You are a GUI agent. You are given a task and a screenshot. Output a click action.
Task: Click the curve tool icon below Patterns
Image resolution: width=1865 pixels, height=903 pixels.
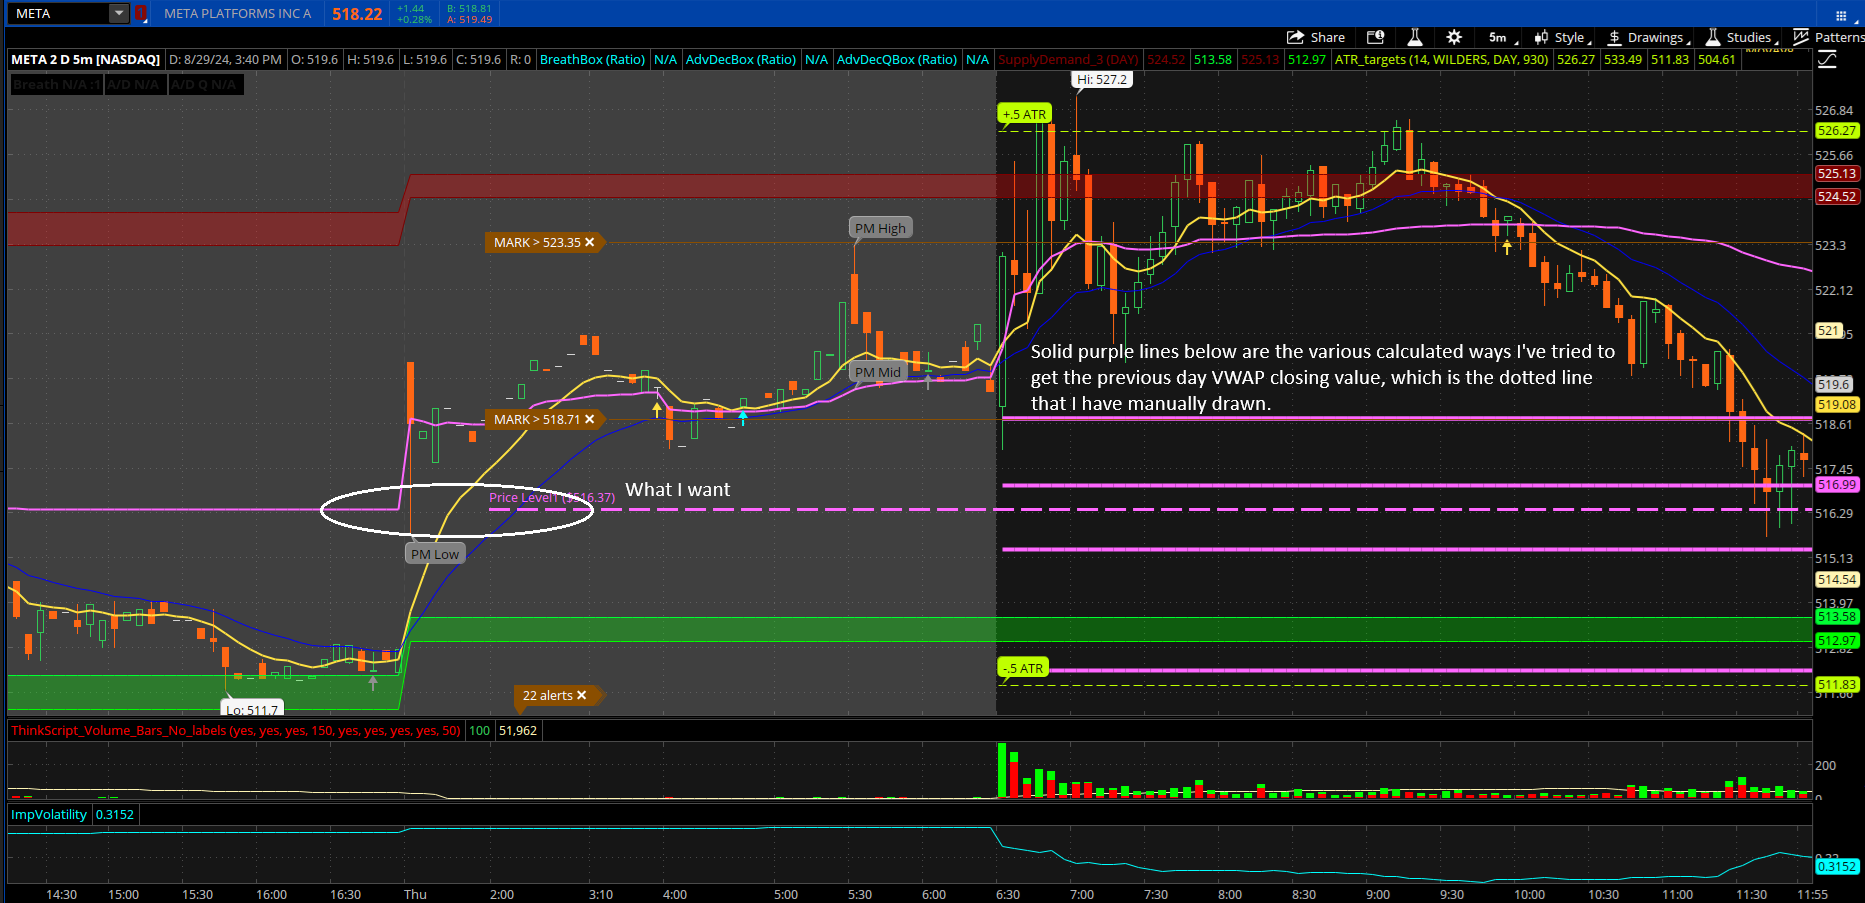coord(1827,60)
